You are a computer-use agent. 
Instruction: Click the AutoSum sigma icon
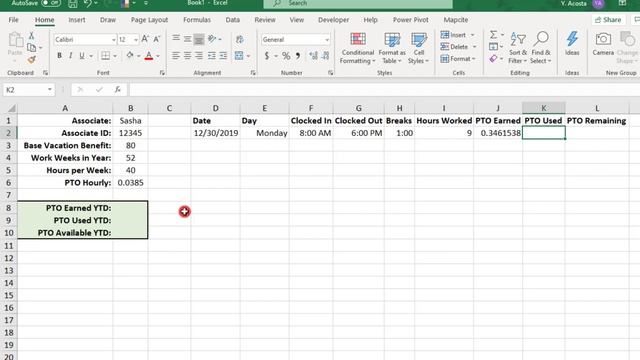(x=493, y=35)
